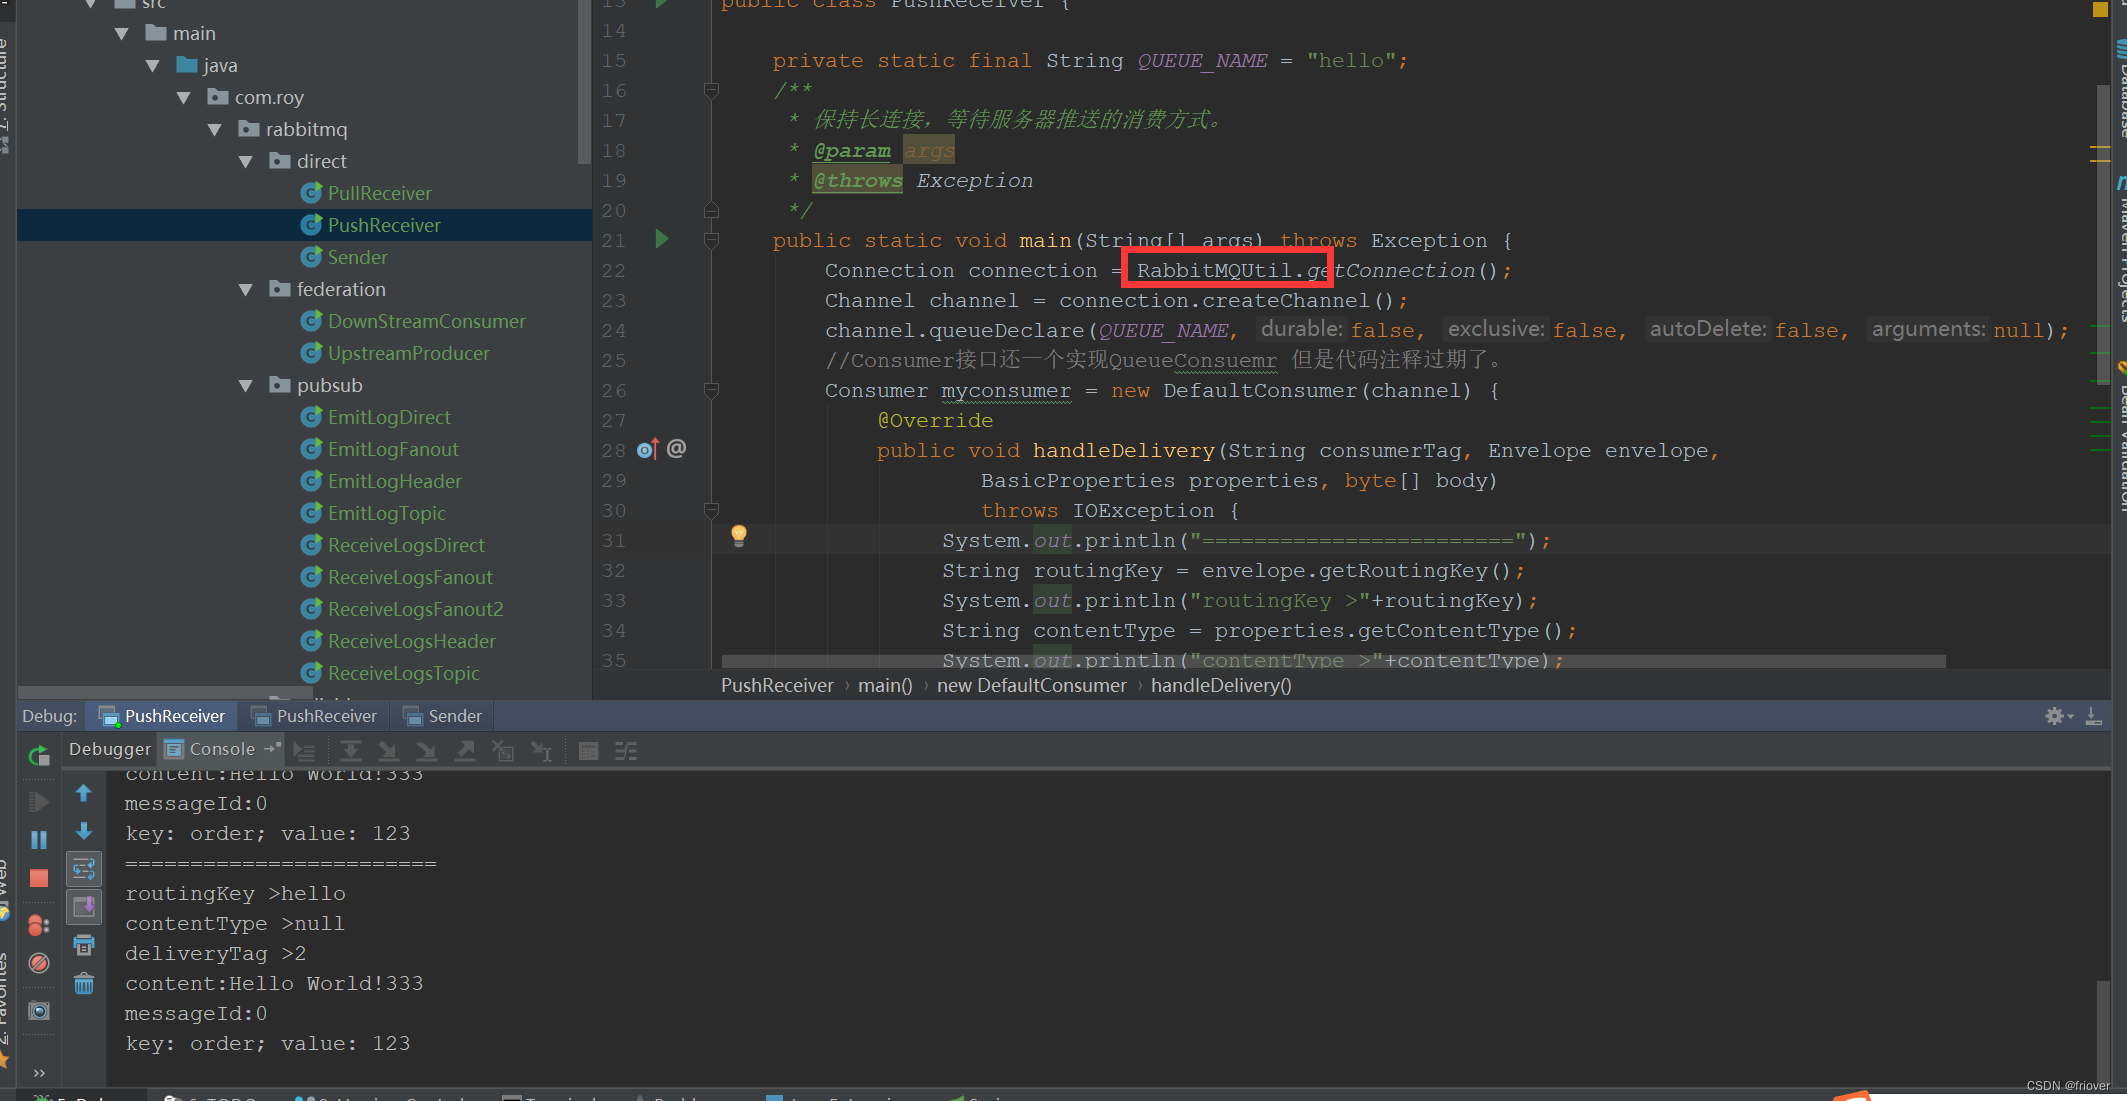This screenshot has height=1101, width=2127.
Task: Collapse the pubsub package
Action: coord(246,386)
